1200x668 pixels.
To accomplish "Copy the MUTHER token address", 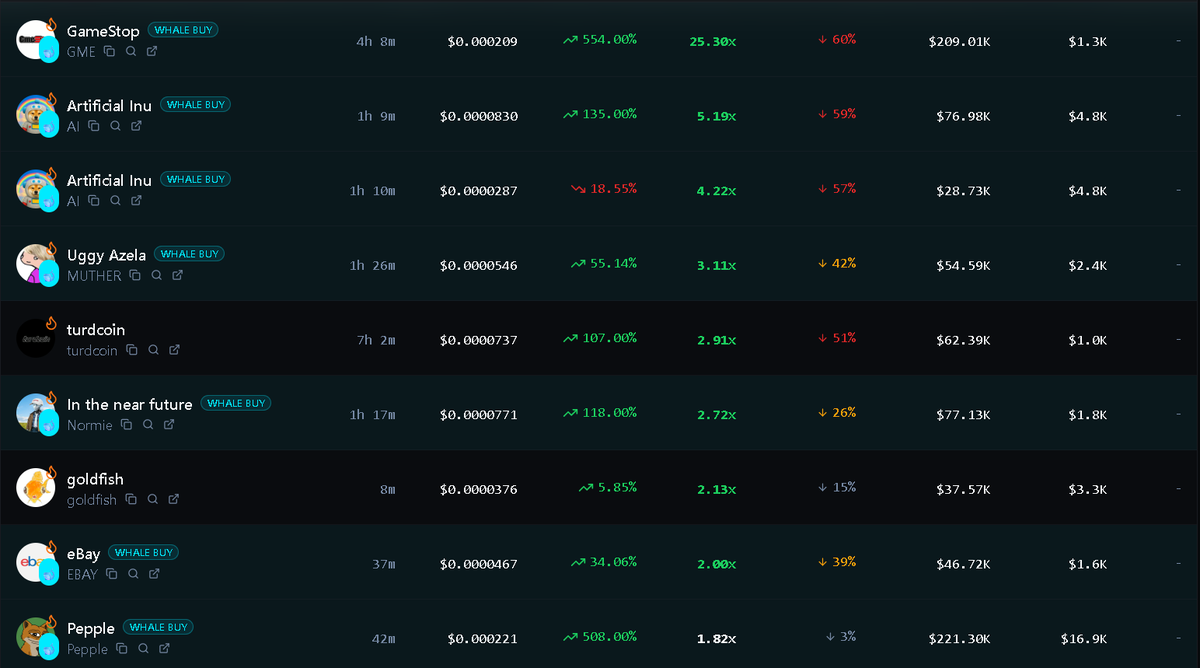I will 136,275.
